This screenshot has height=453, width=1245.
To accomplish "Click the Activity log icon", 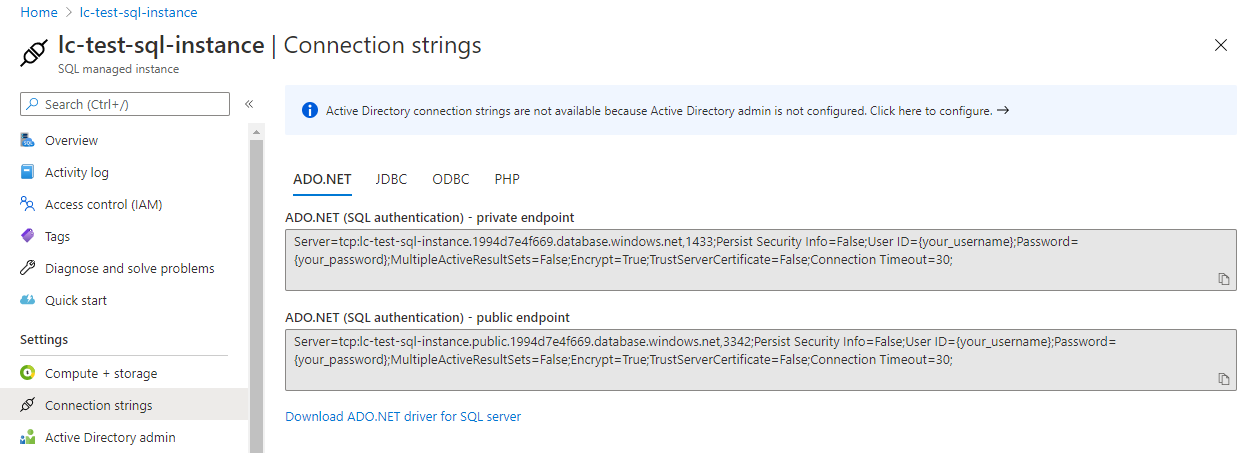I will [x=28, y=172].
